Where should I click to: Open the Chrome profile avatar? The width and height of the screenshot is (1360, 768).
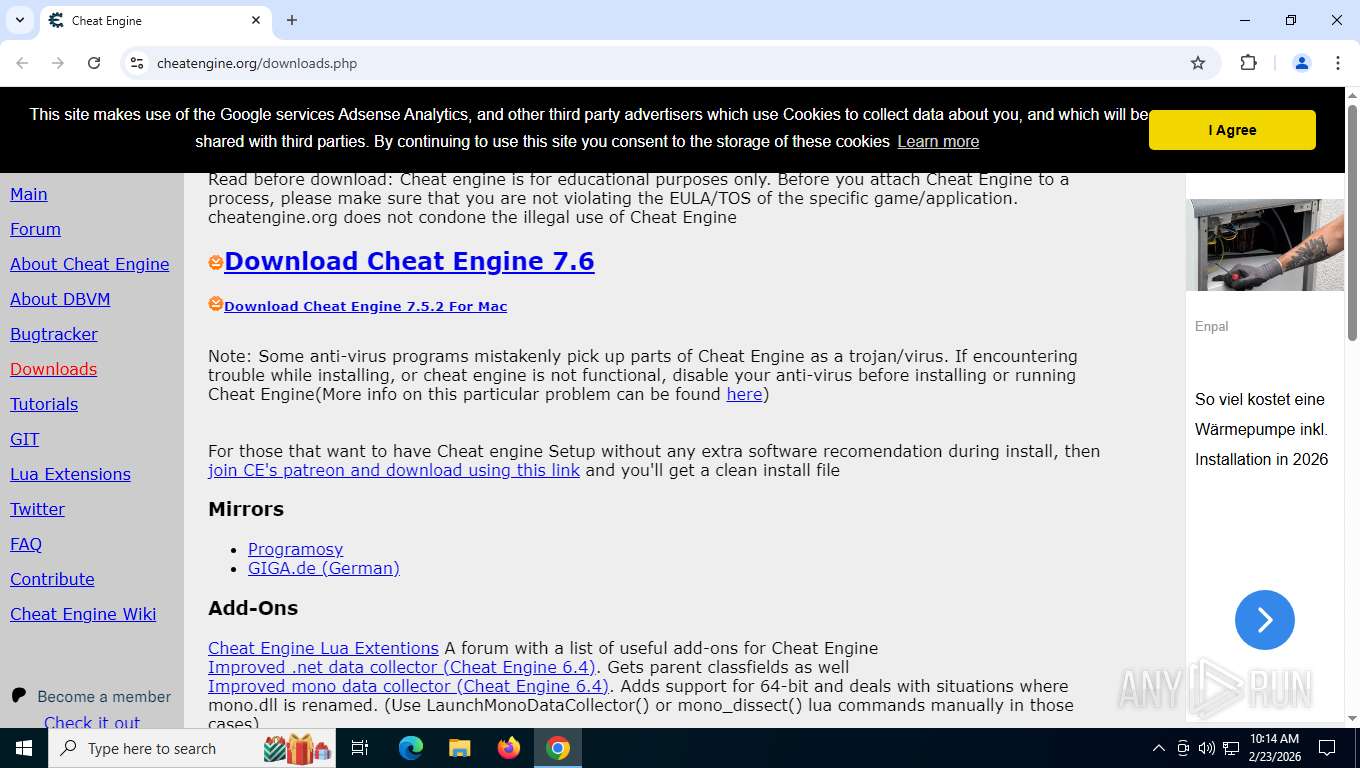(x=1302, y=63)
